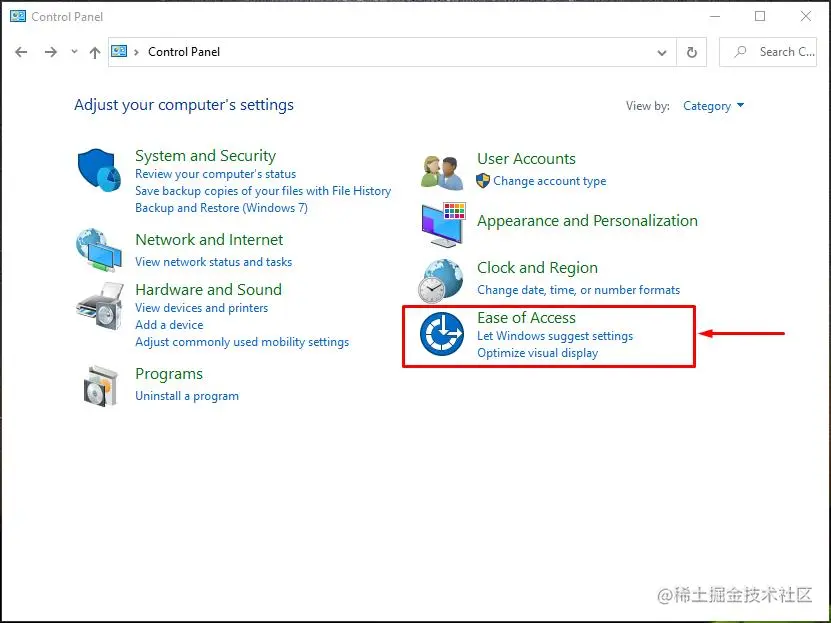This screenshot has height=623, width=831.
Task: Open Clock and Region heading
Action: (x=537, y=268)
